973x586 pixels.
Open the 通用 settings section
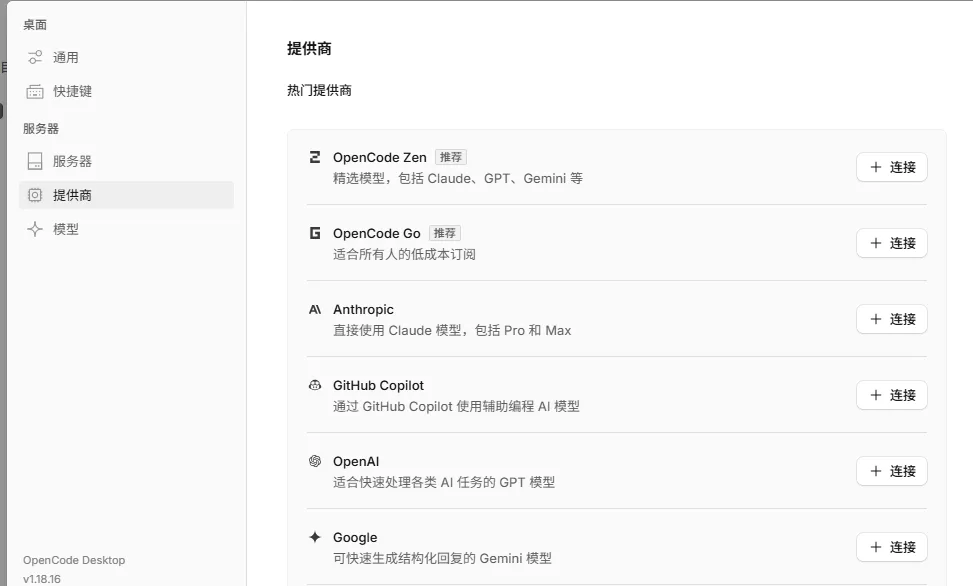tap(127, 58)
